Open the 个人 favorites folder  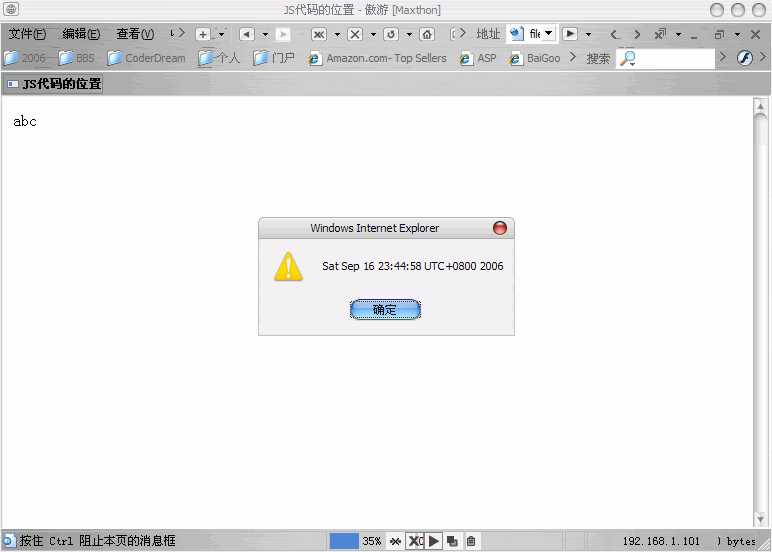tap(219, 58)
